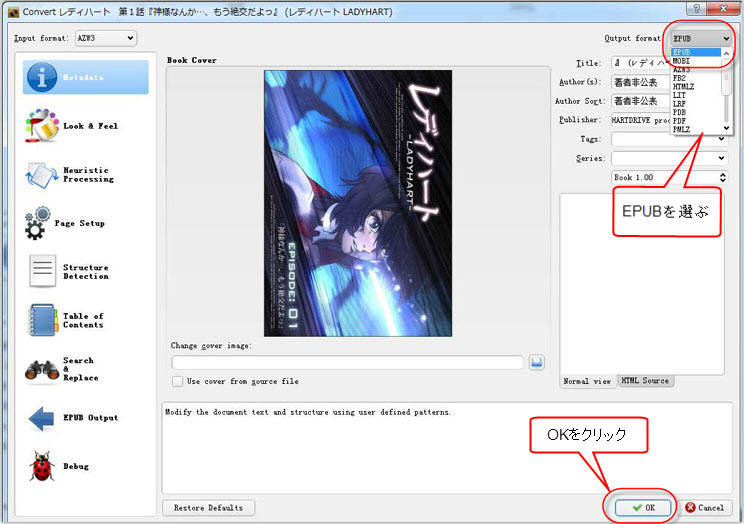Open Table of Contents settings
Image resolution: width=744 pixels, height=524 pixels.
66,320
